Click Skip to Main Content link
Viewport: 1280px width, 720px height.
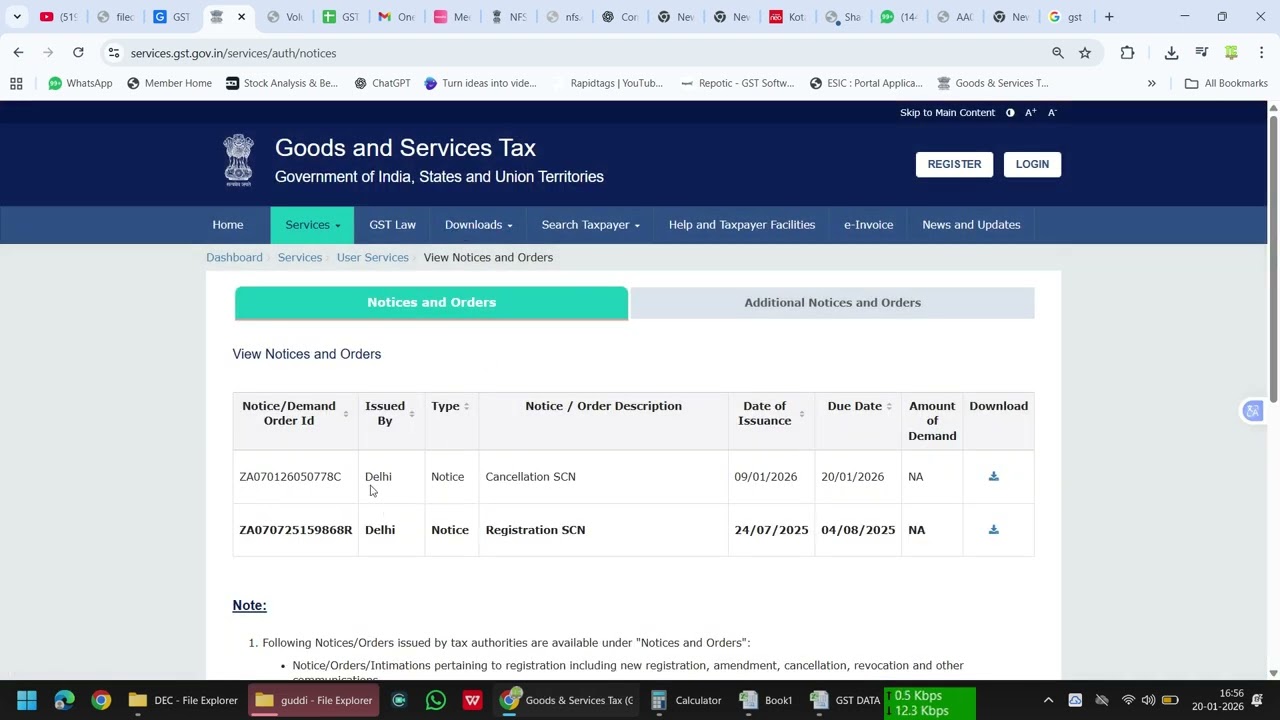click(947, 113)
